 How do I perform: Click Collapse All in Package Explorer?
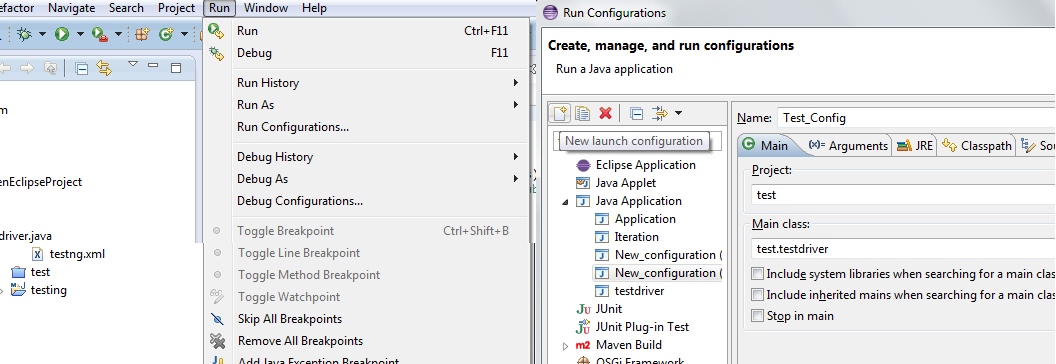(81, 68)
